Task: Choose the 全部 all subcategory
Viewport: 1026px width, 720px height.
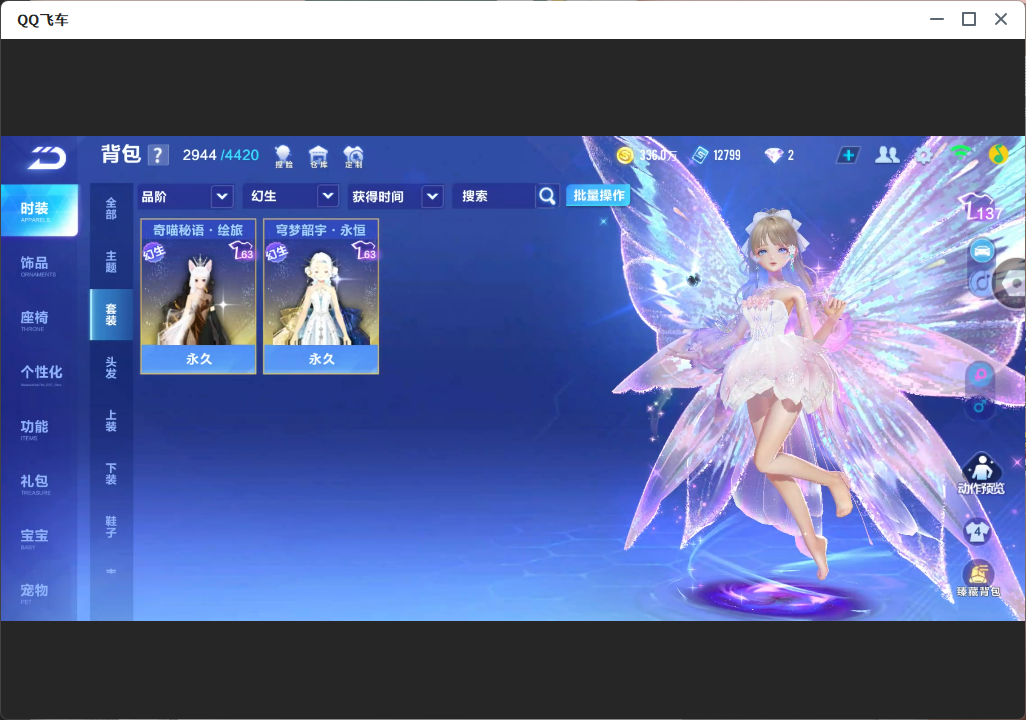Action: point(111,209)
